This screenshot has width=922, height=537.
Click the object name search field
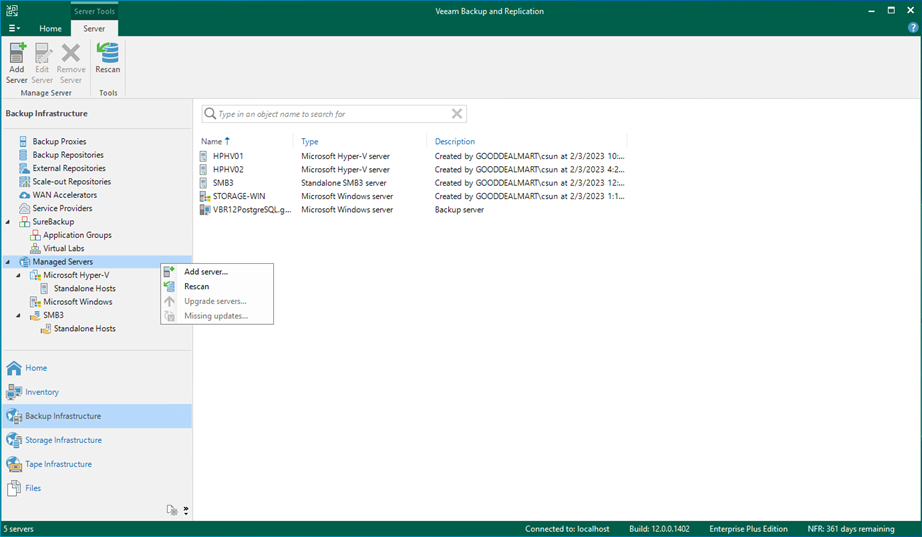pyautogui.click(x=334, y=114)
